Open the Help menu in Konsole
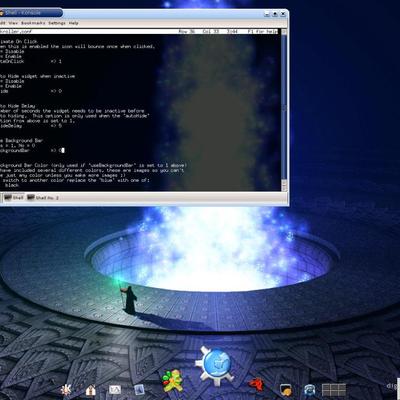 [x=73, y=23]
